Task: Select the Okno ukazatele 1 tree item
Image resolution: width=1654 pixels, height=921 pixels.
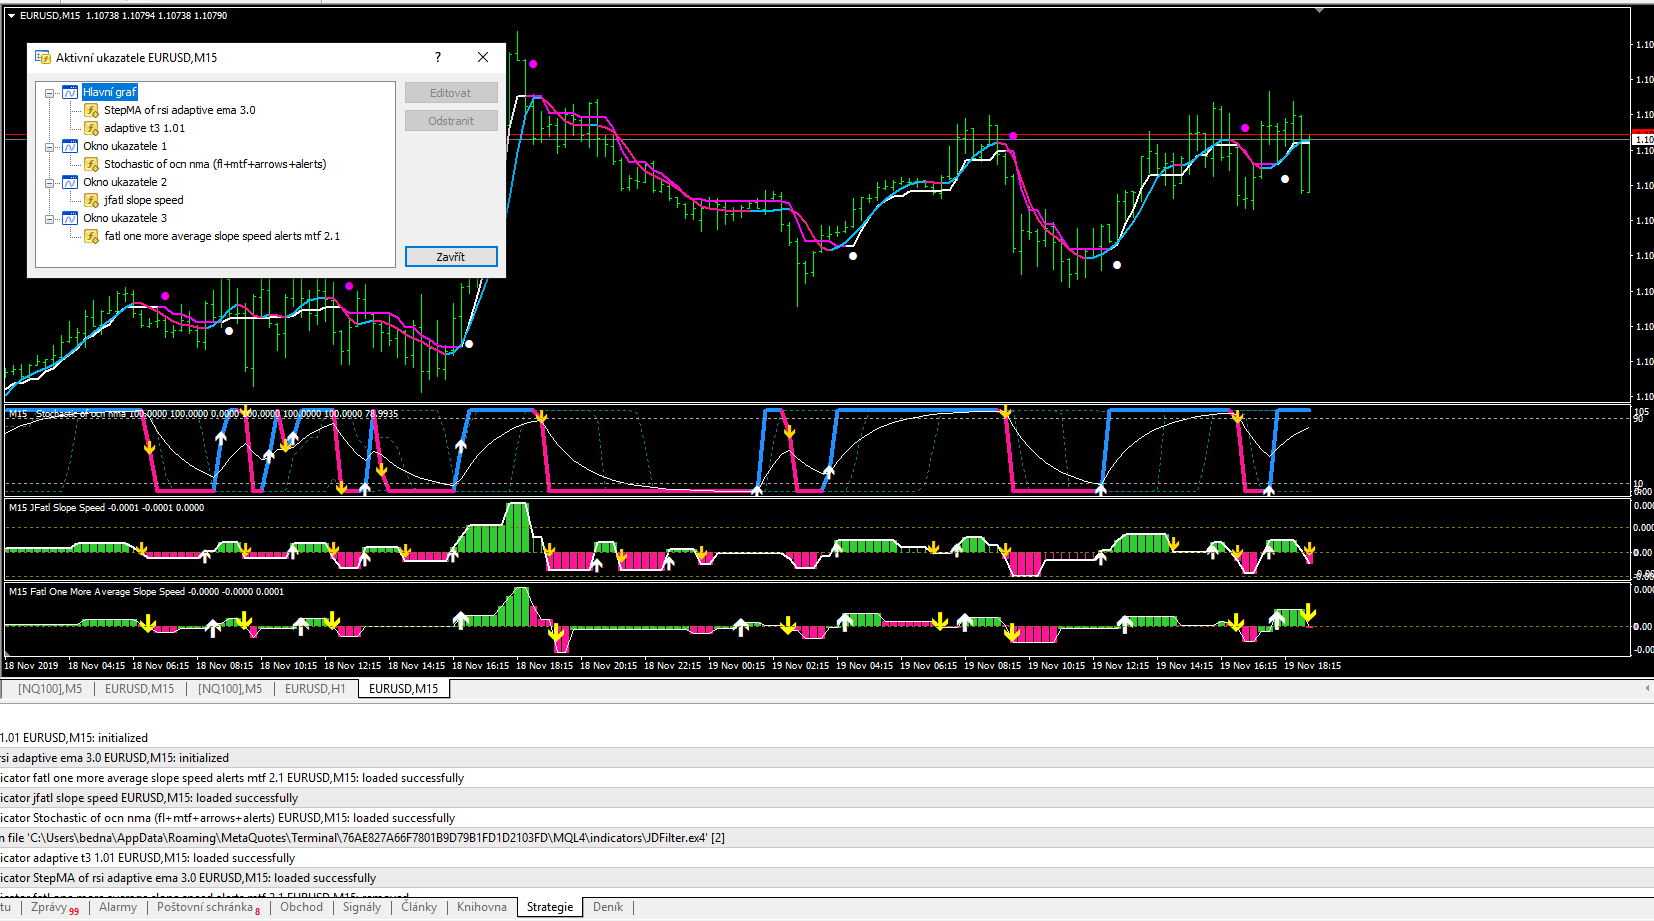Action: coord(125,146)
